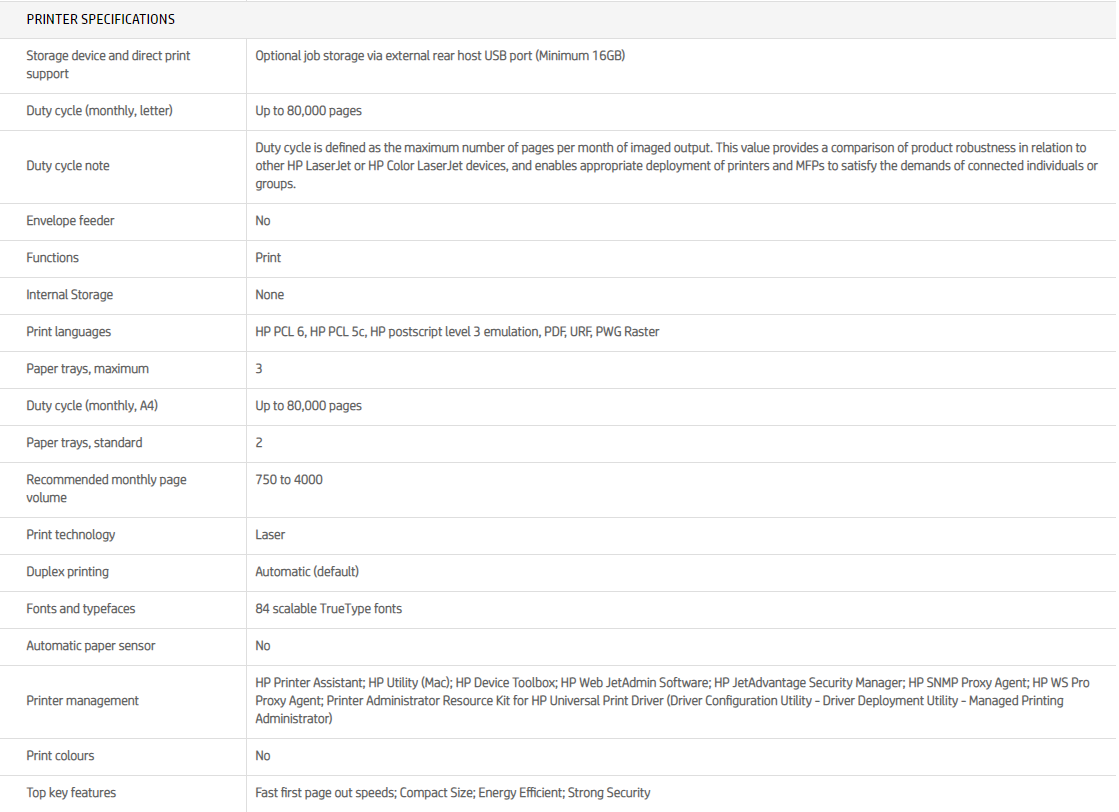Click the 'Automatic (default)' duplex printing value

click(307, 572)
